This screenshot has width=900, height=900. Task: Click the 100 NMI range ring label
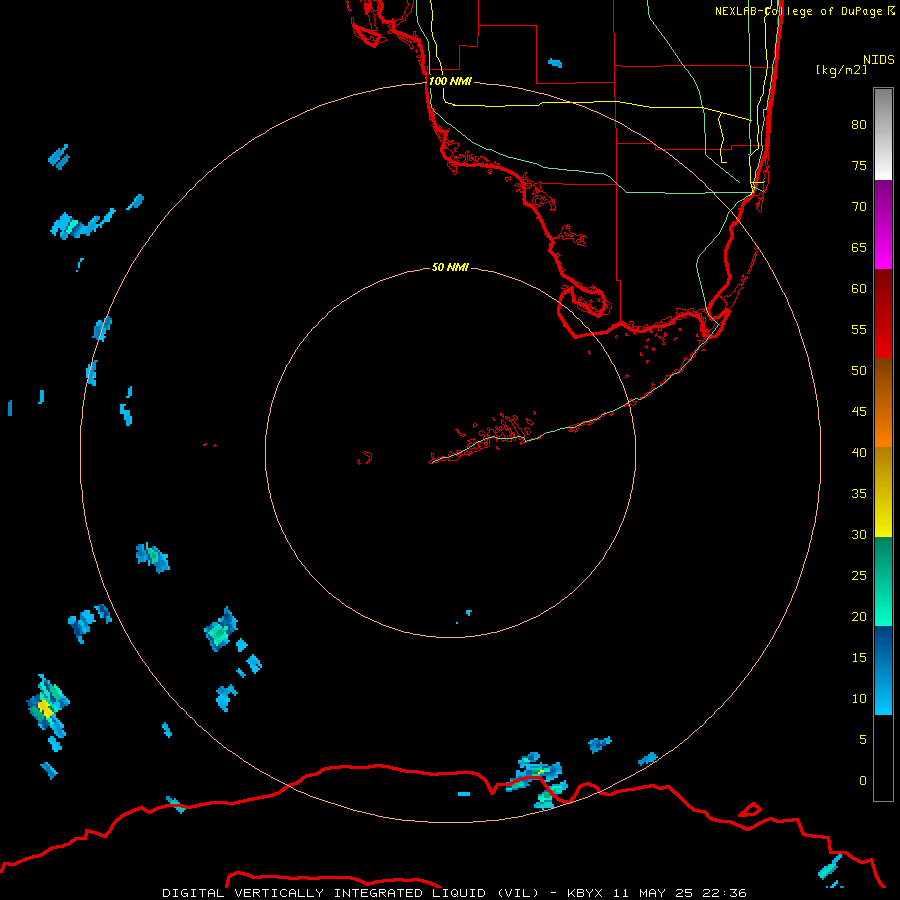pos(450,81)
